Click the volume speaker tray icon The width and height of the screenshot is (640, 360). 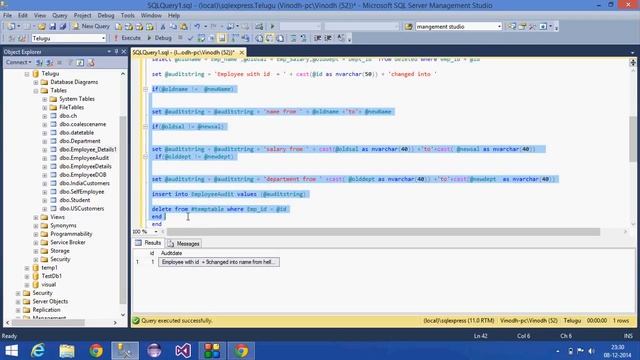pyautogui.click(x=591, y=351)
